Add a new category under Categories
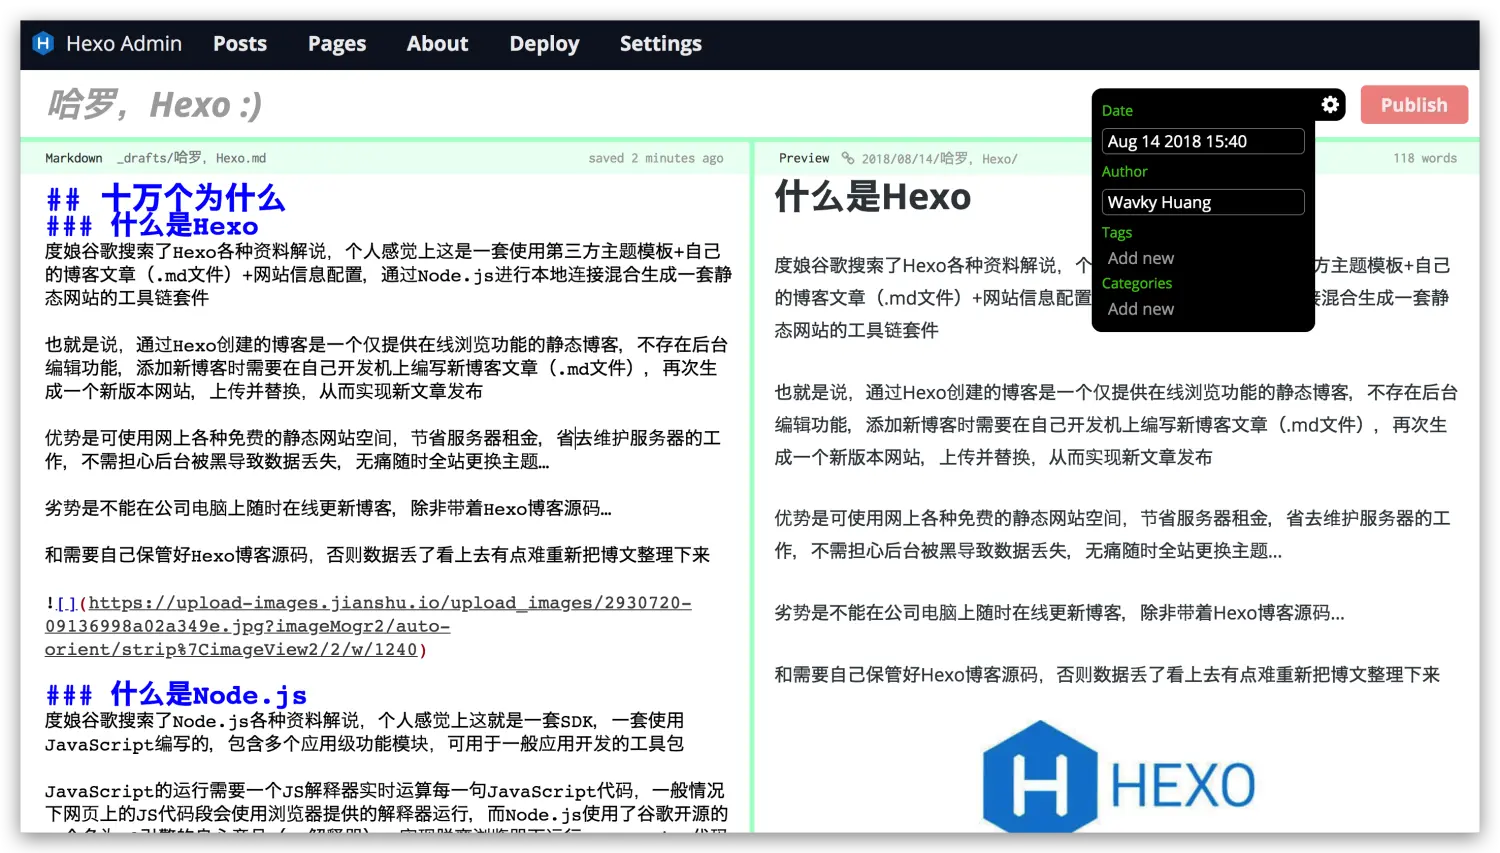 click(1141, 309)
